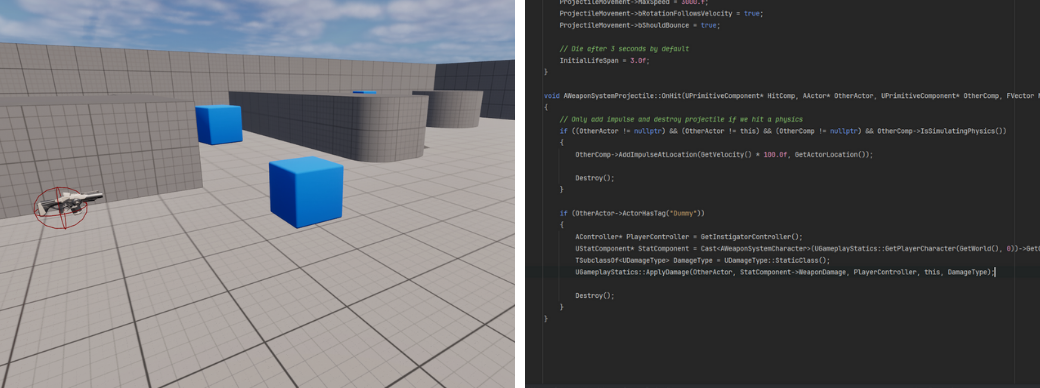
Task: Select the smaller blue cube near wall
Action: (218, 124)
